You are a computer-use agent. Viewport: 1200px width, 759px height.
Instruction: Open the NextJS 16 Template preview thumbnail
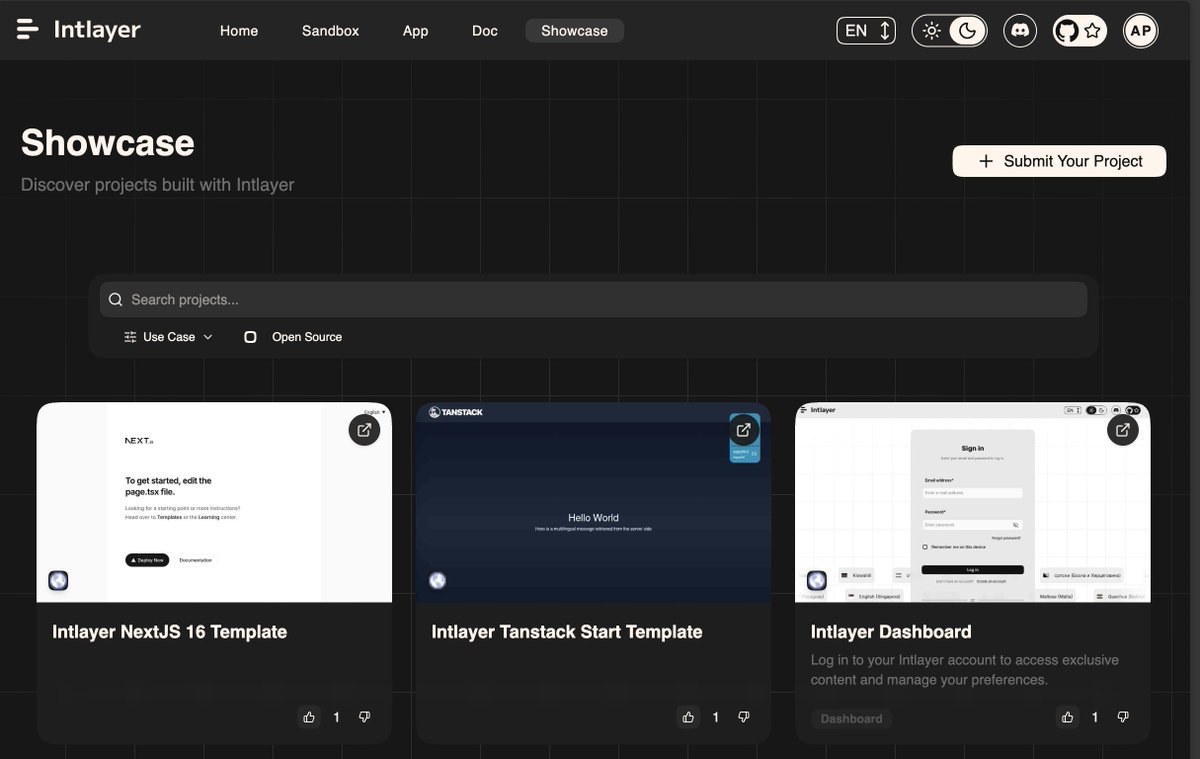coord(214,502)
